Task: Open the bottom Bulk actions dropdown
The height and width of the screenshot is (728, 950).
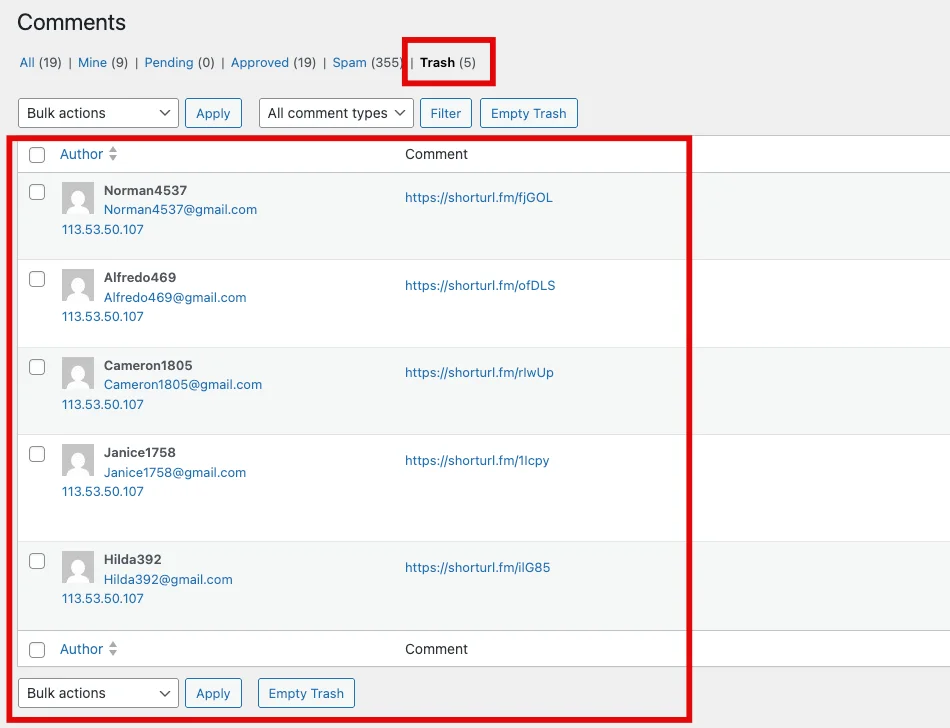Action: point(98,693)
